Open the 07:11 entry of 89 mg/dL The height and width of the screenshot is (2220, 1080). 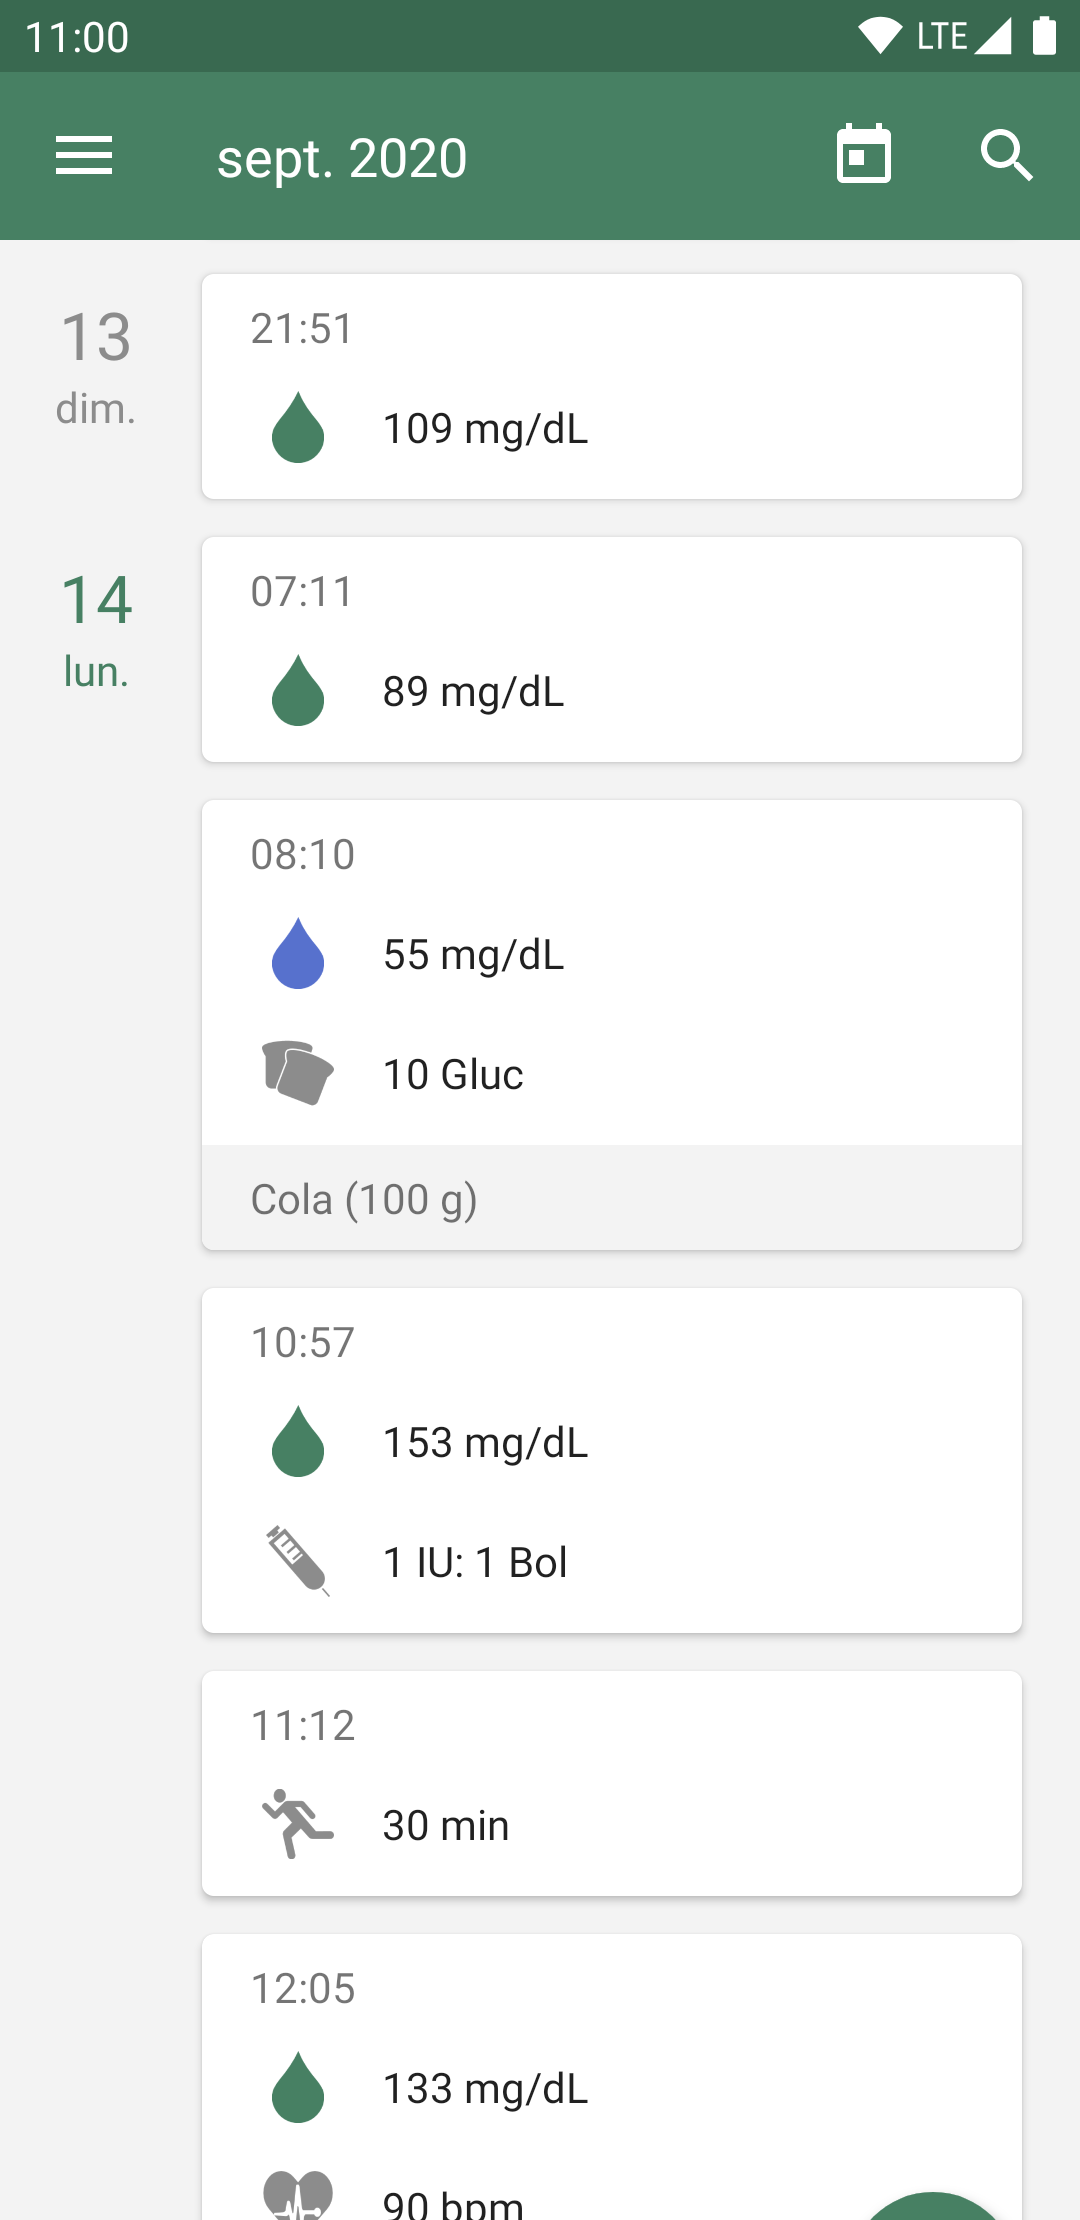point(611,650)
